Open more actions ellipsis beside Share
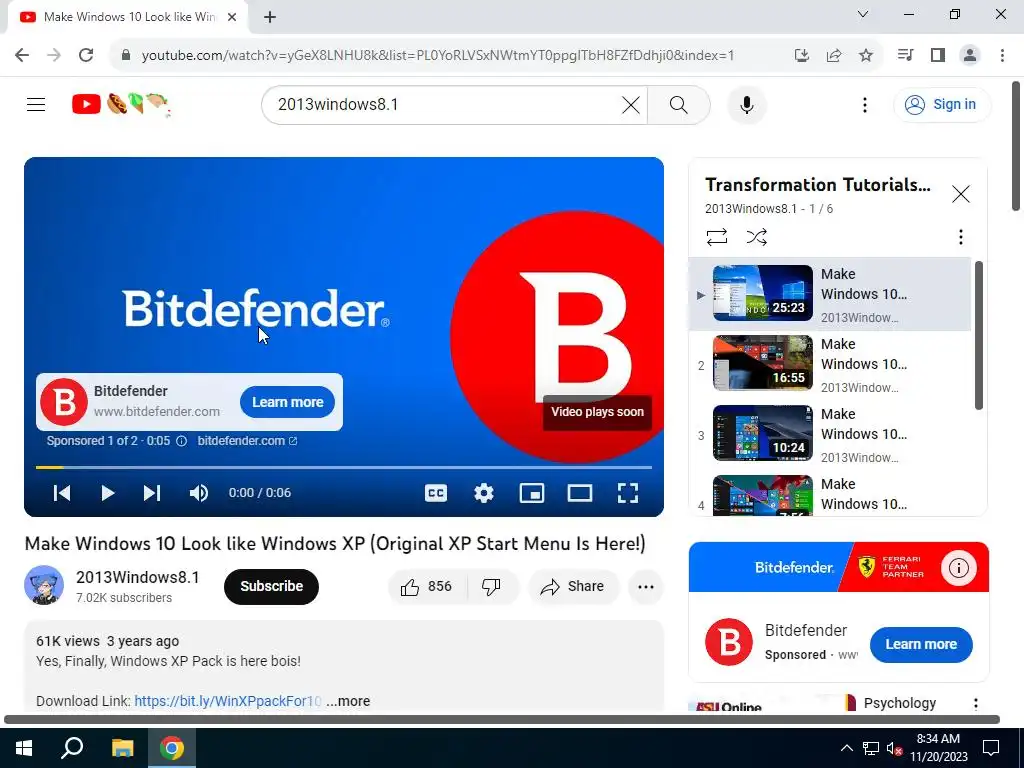Image resolution: width=1024 pixels, height=768 pixels. 645,586
